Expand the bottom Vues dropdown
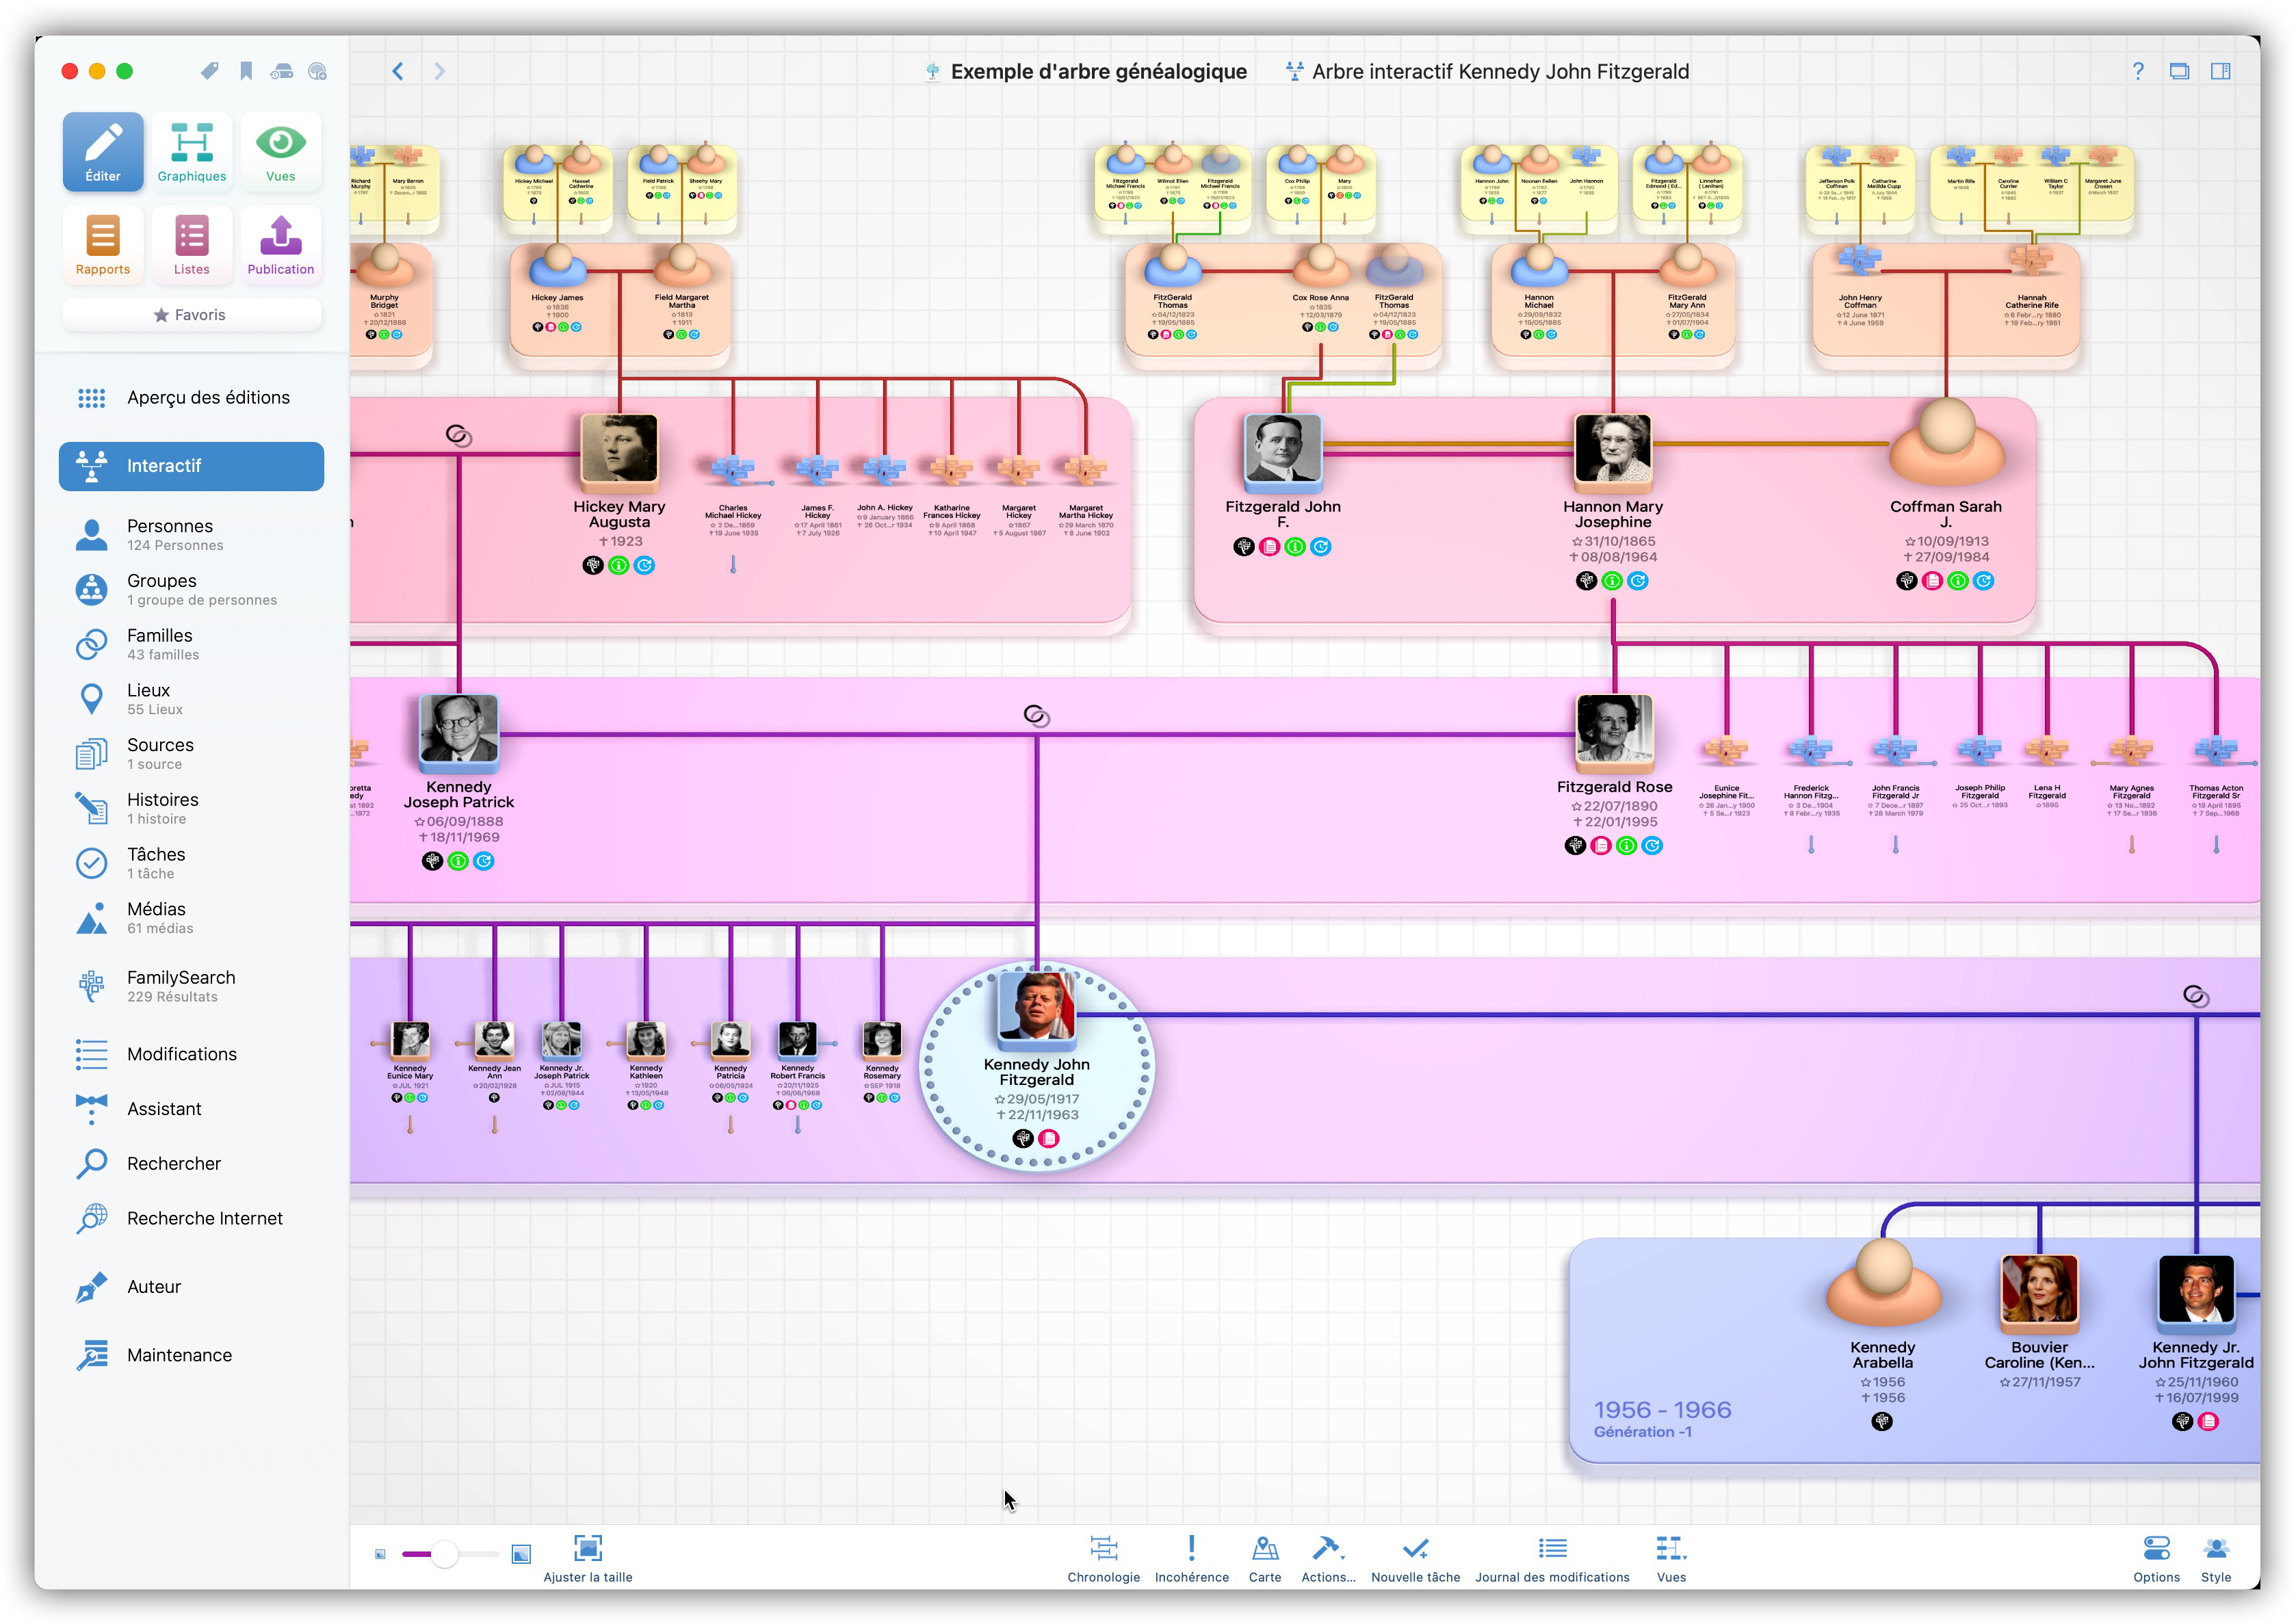This screenshot has width=2296, height=1624. pos(1670,1557)
